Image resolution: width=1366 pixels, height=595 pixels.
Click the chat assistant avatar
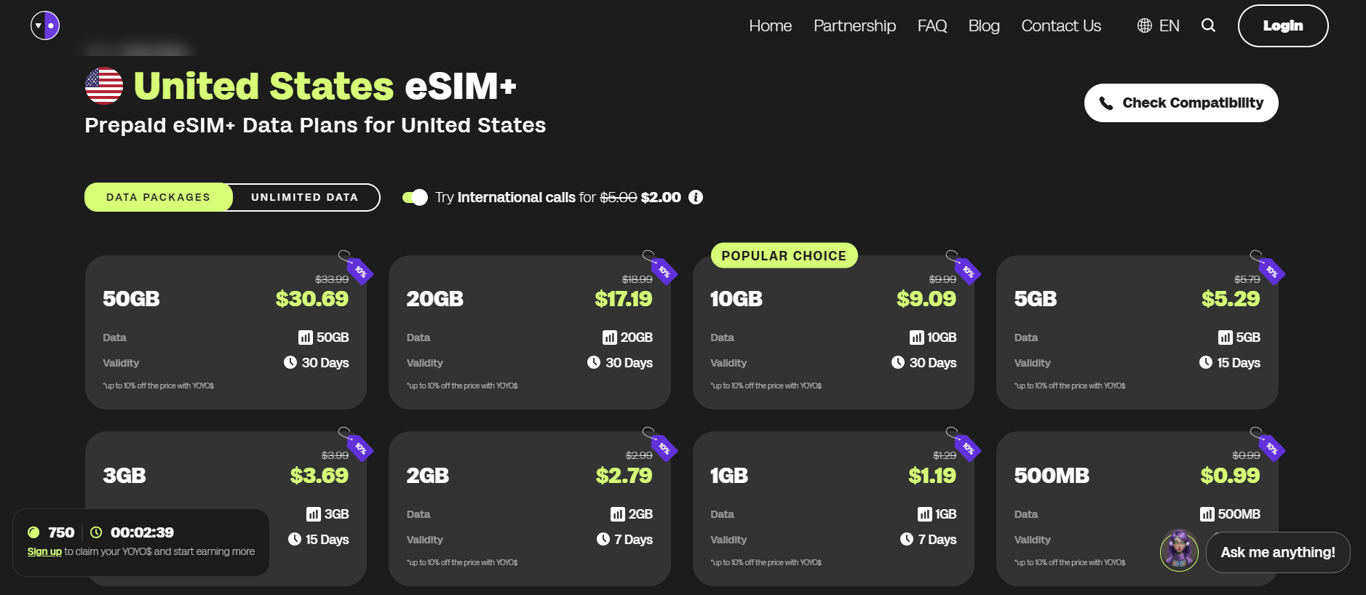pyautogui.click(x=1179, y=552)
